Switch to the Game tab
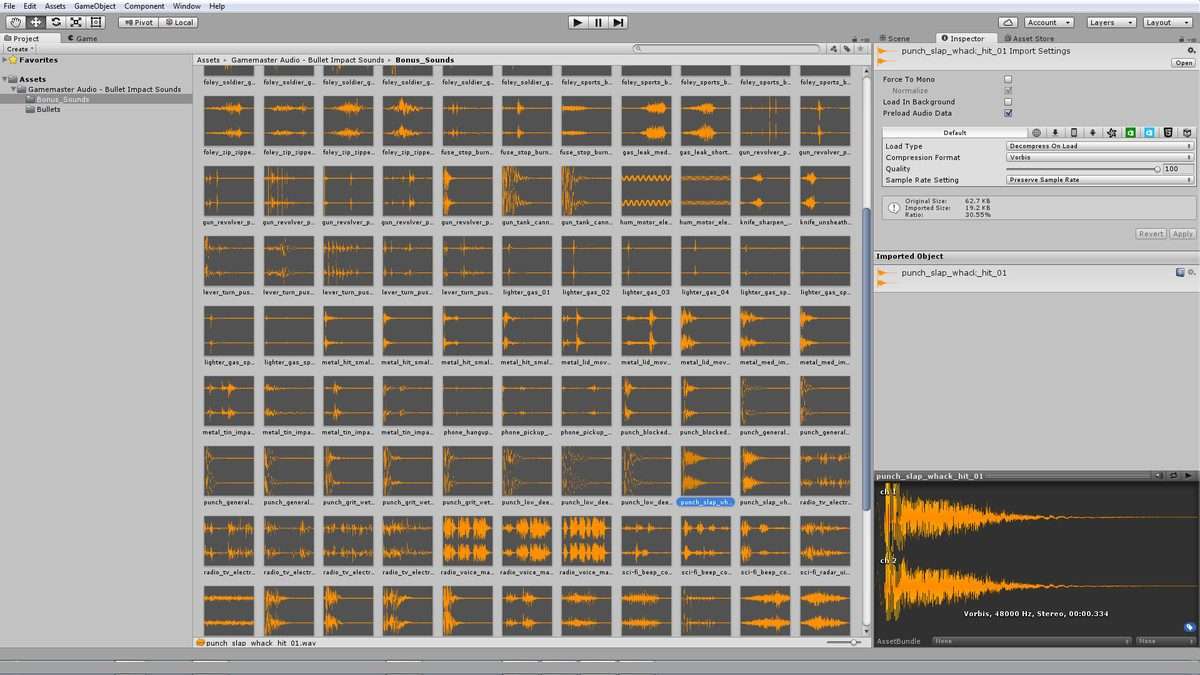This screenshot has width=1200, height=675. point(82,38)
